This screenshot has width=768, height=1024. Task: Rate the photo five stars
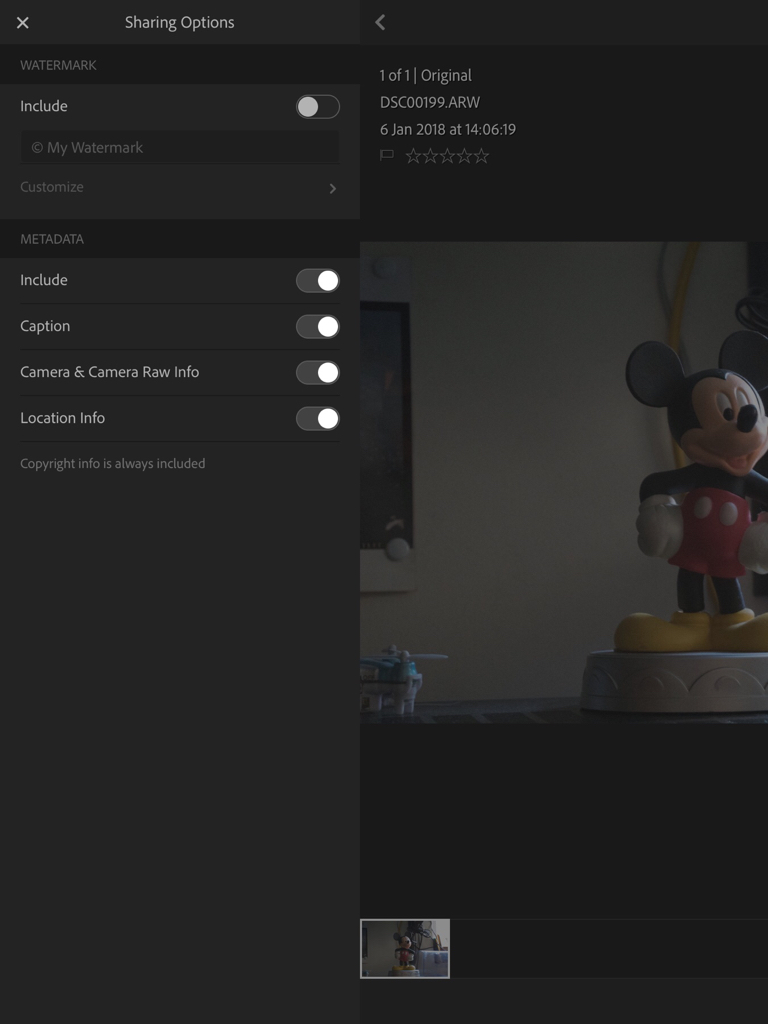(x=481, y=155)
